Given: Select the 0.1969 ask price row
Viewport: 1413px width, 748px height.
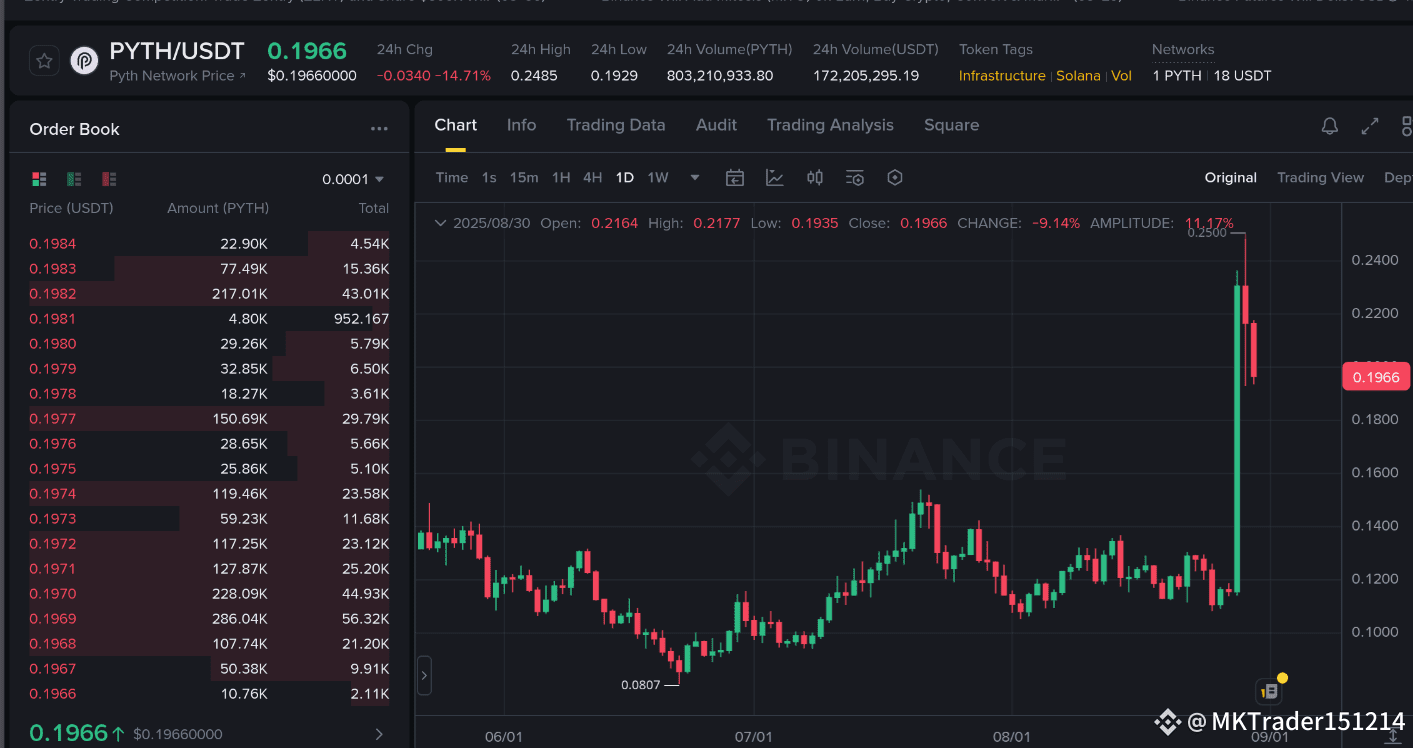Looking at the screenshot, I should tap(209, 619).
